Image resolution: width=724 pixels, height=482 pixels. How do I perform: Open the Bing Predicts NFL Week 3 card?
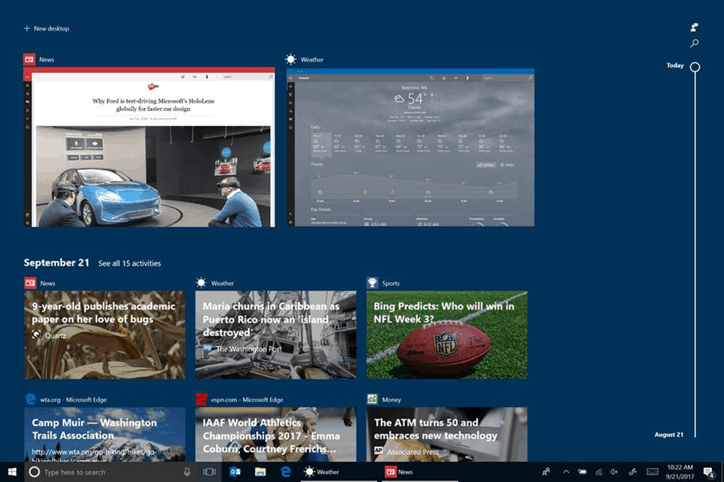coord(446,335)
